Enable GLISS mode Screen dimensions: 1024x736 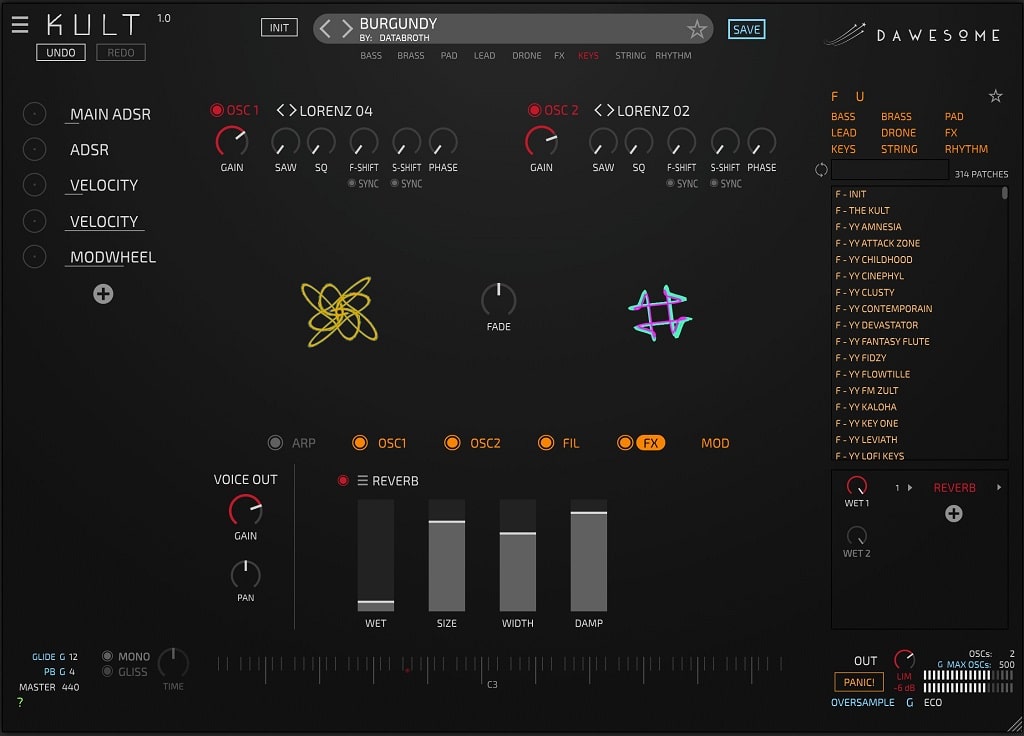108,671
